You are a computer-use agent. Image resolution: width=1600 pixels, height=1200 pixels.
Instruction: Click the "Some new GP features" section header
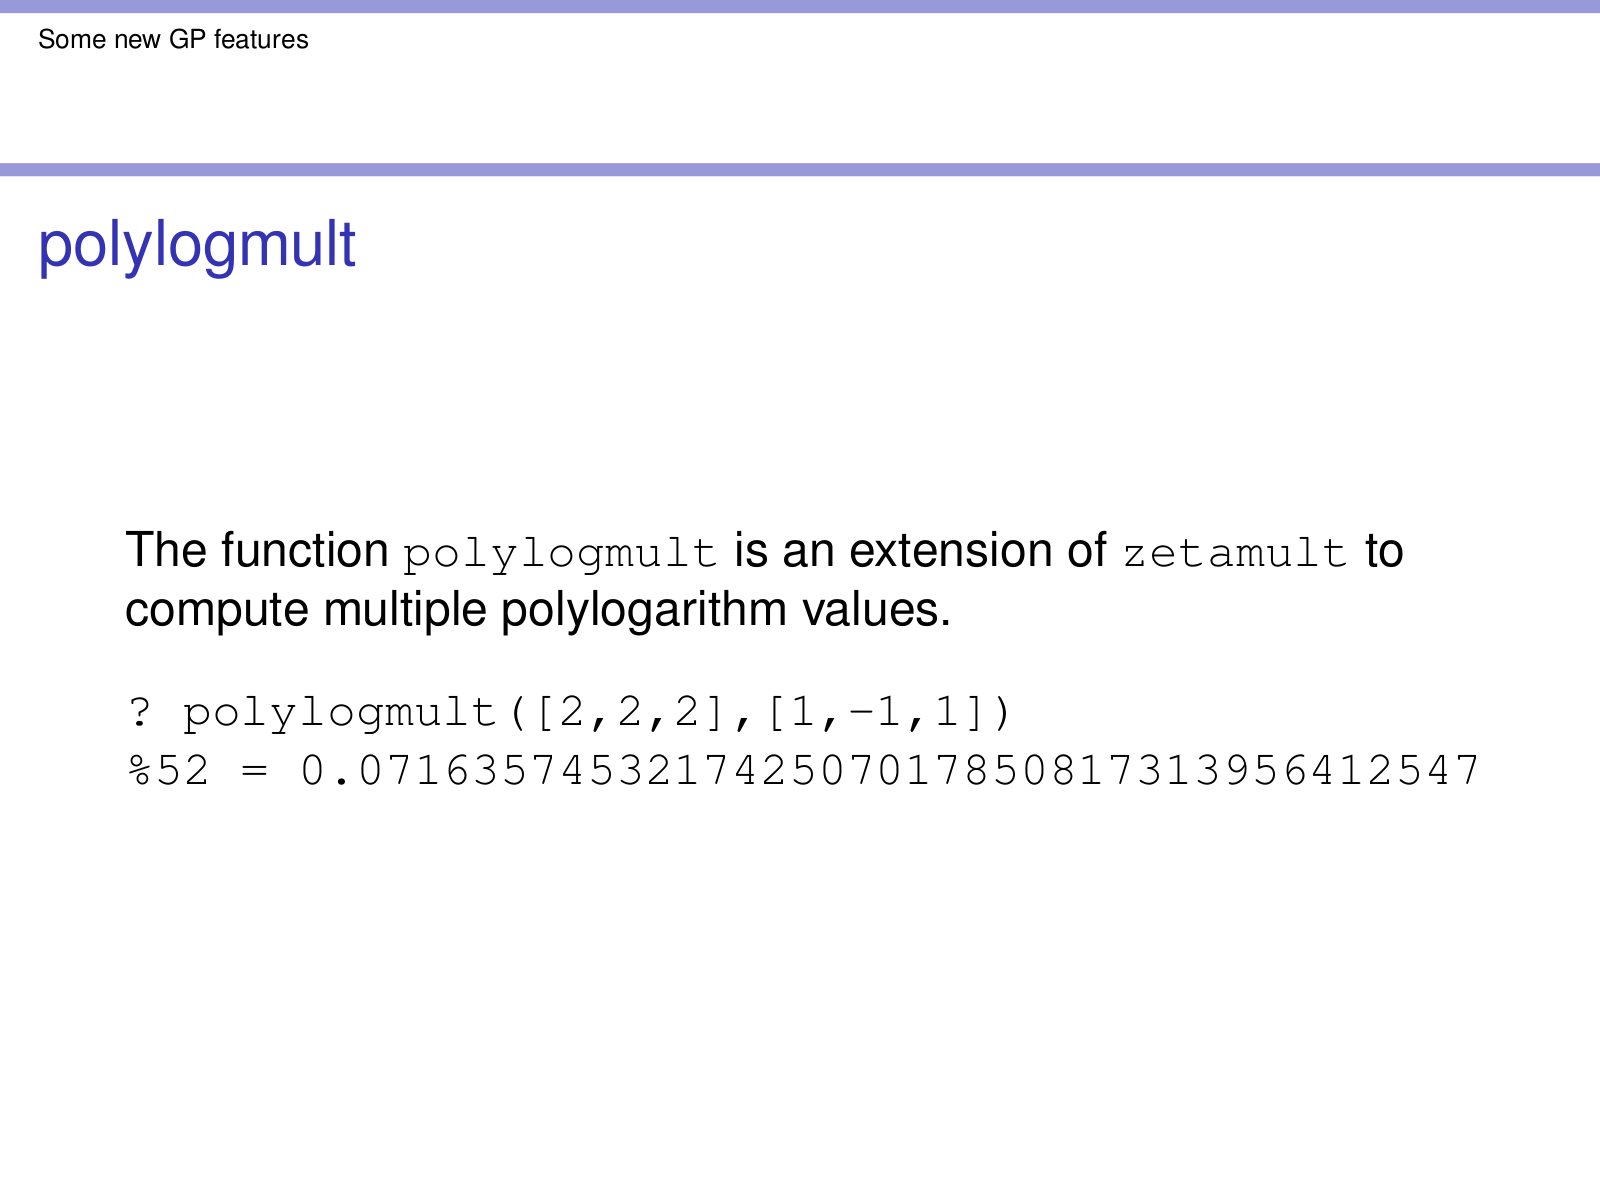[x=173, y=40]
